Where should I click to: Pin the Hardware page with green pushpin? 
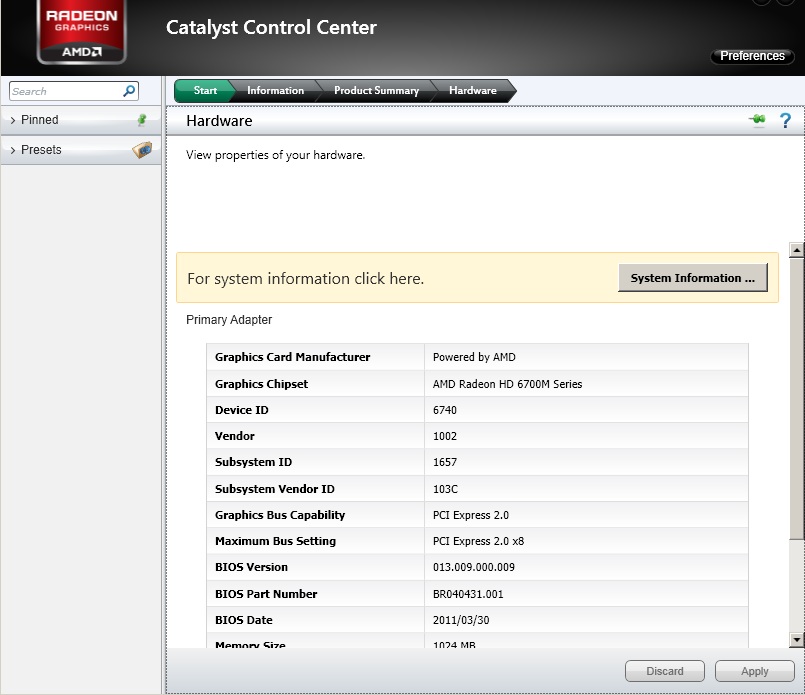coord(757,120)
